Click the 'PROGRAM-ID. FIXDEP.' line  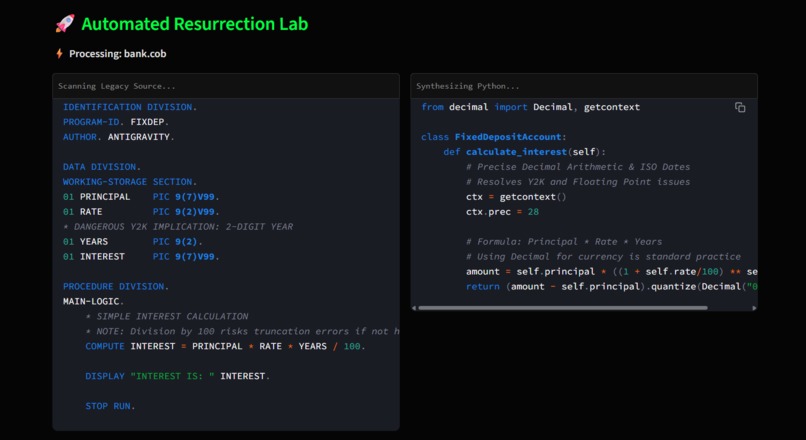point(116,122)
